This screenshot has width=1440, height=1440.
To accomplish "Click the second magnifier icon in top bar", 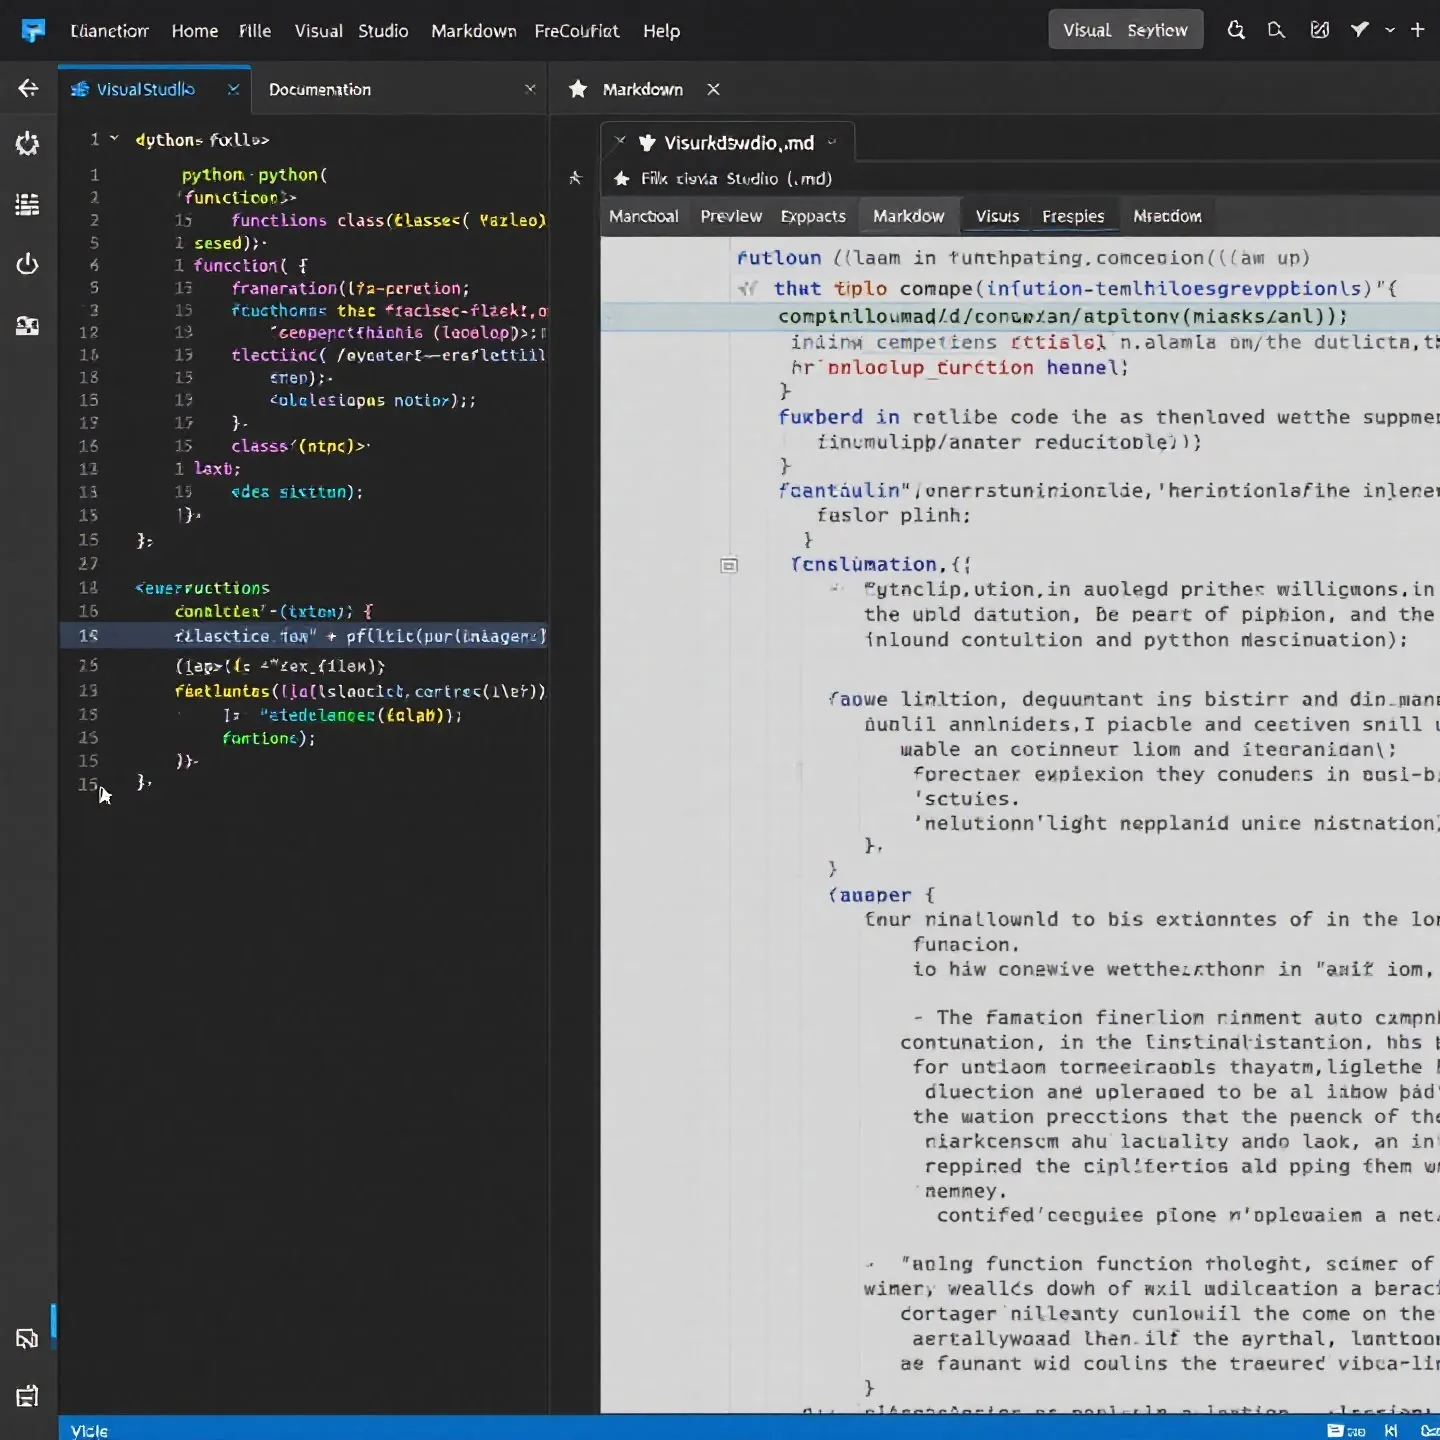I will pyautogui.click(x=1276, y=30).
